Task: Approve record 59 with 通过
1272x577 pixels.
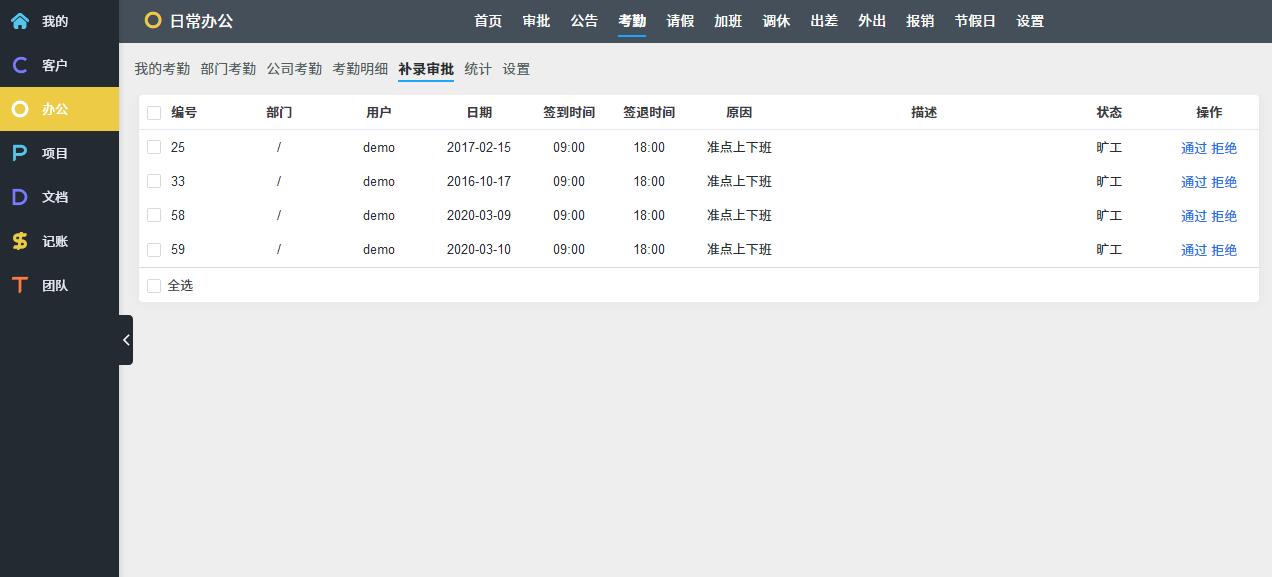Action: (x=1194, y=250)
